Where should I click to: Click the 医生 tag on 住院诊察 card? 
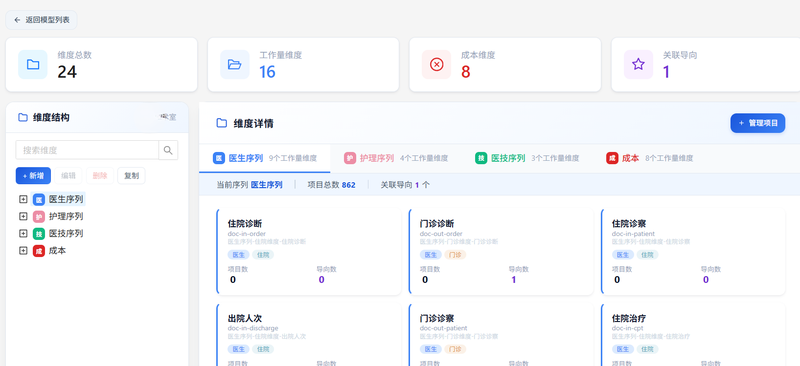coord(623,255)
